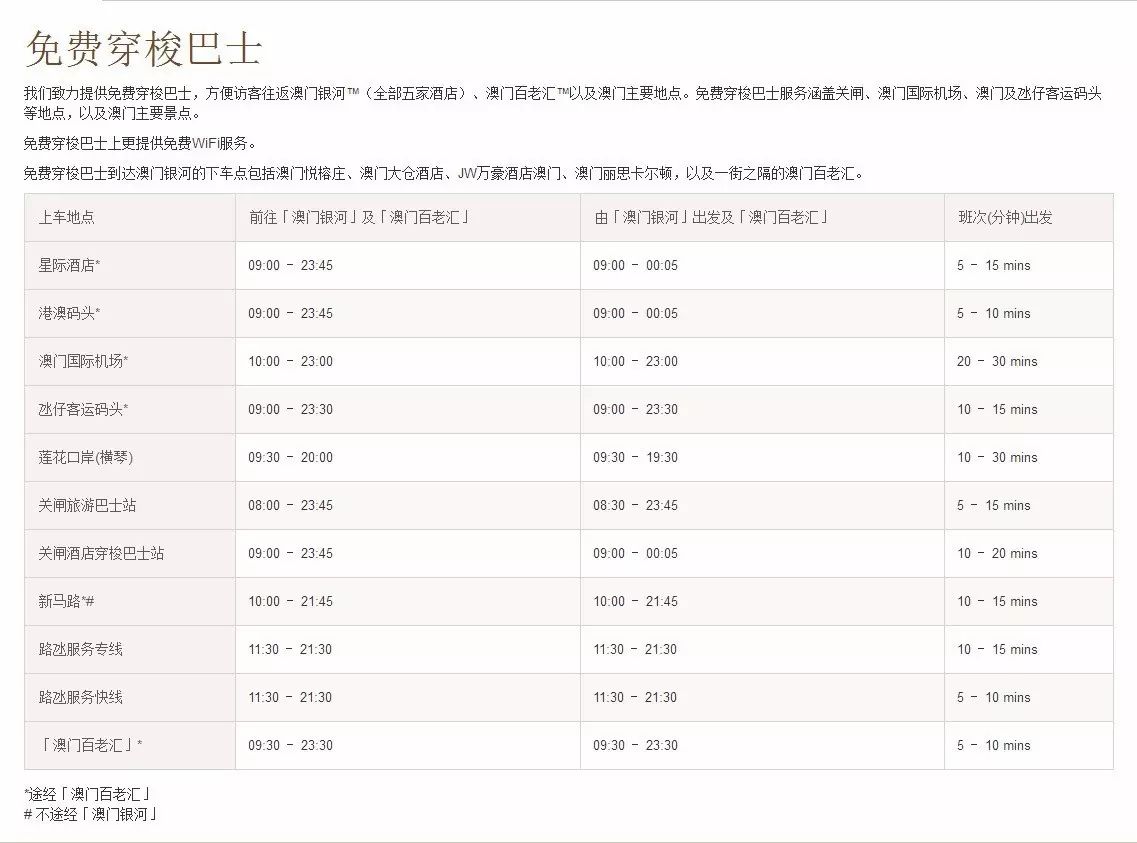Click the 莲花口岸(横琴) row label
The width and height of the screenshot is (1137, 843).
pos(86,457)
